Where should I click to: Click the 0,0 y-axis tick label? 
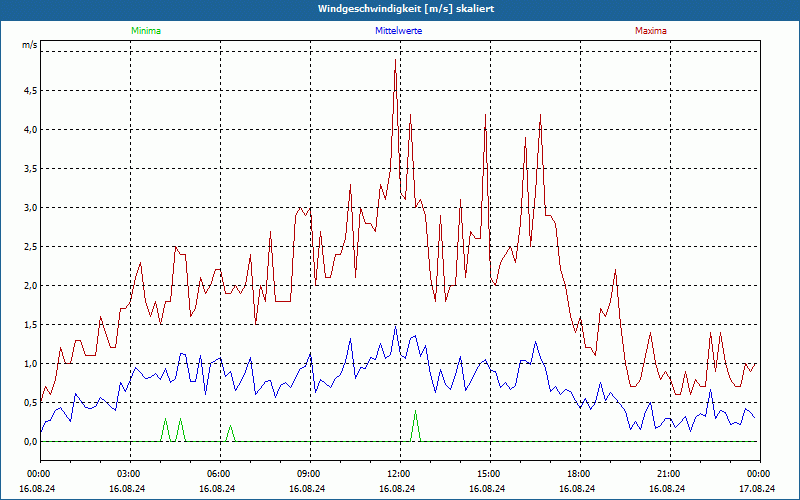pos(30,442)
